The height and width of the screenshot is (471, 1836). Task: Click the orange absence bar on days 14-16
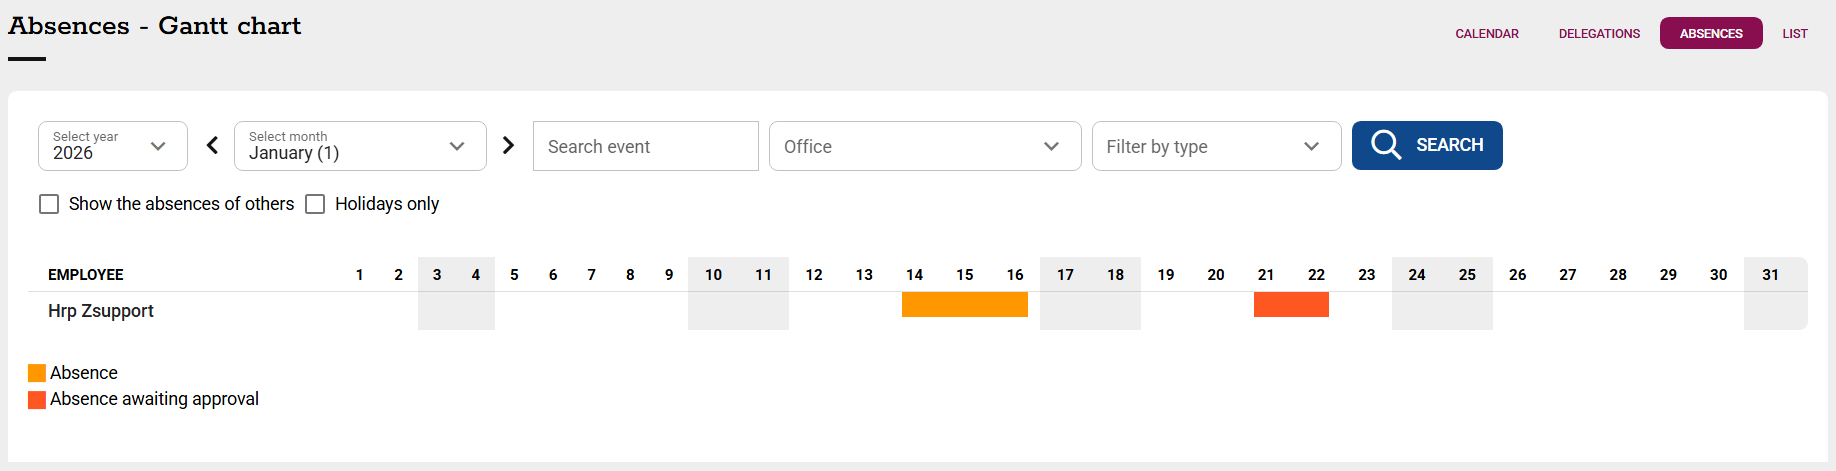tap(964, 305)
